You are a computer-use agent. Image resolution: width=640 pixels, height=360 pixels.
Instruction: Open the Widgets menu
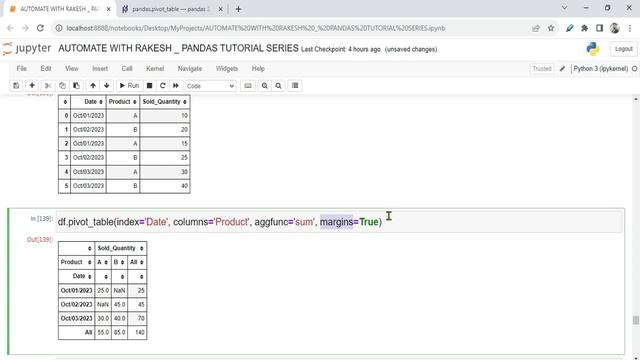[x=227, y=69]
